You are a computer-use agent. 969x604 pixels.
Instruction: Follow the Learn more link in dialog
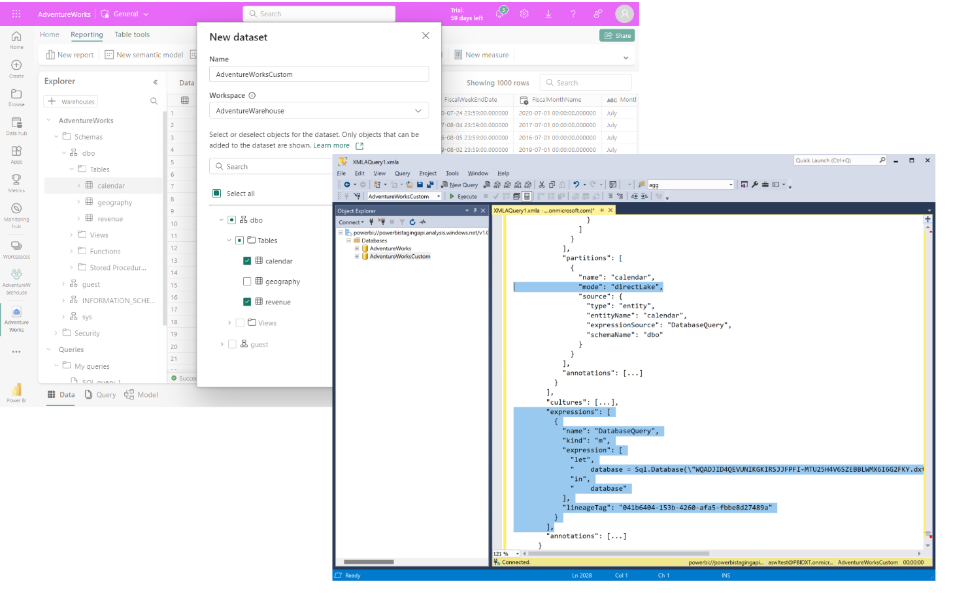coord(331,145)
